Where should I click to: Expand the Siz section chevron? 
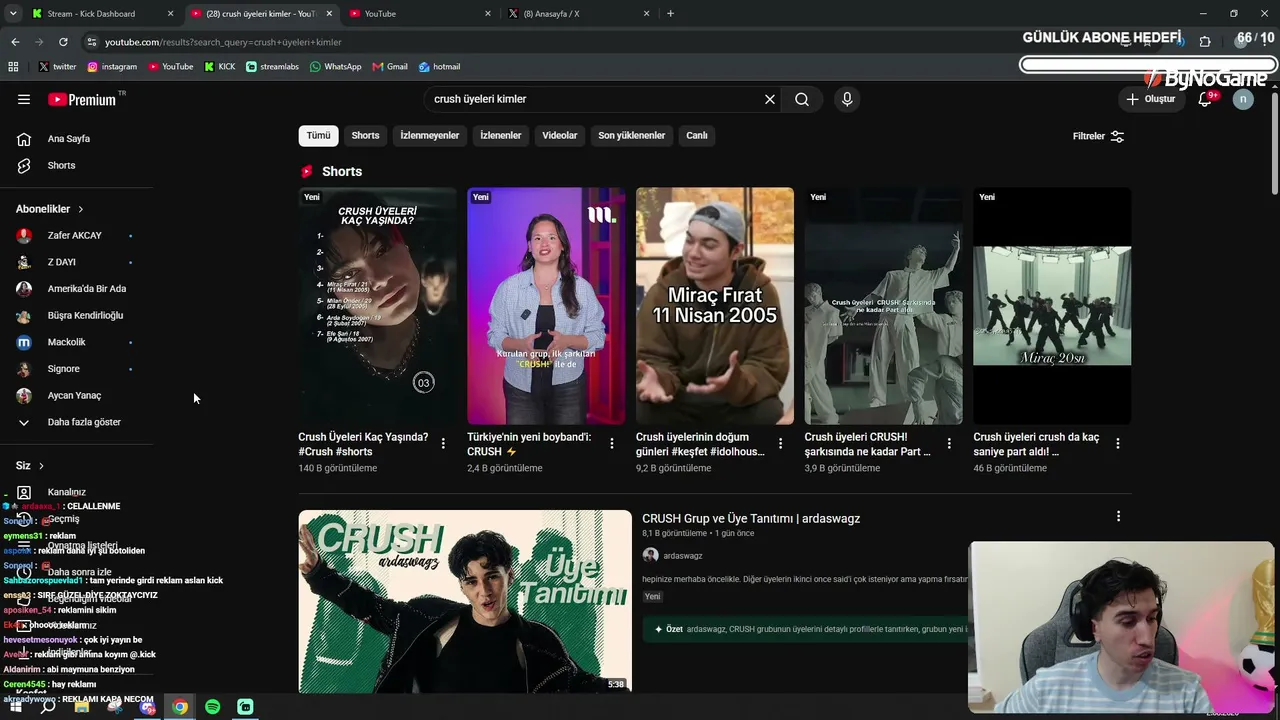(41, 466)
